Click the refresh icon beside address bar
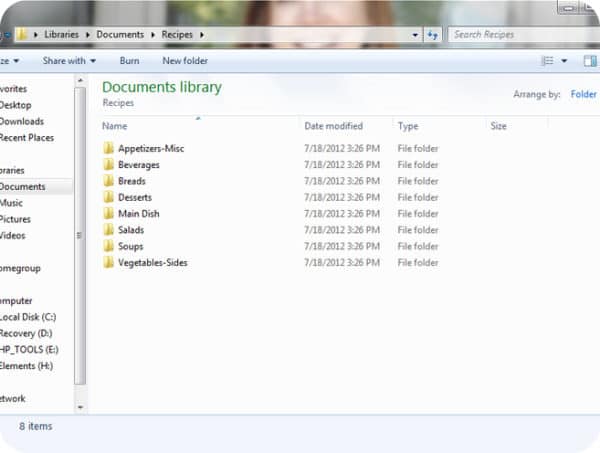 pyautogui.click(x=433, y=35)
